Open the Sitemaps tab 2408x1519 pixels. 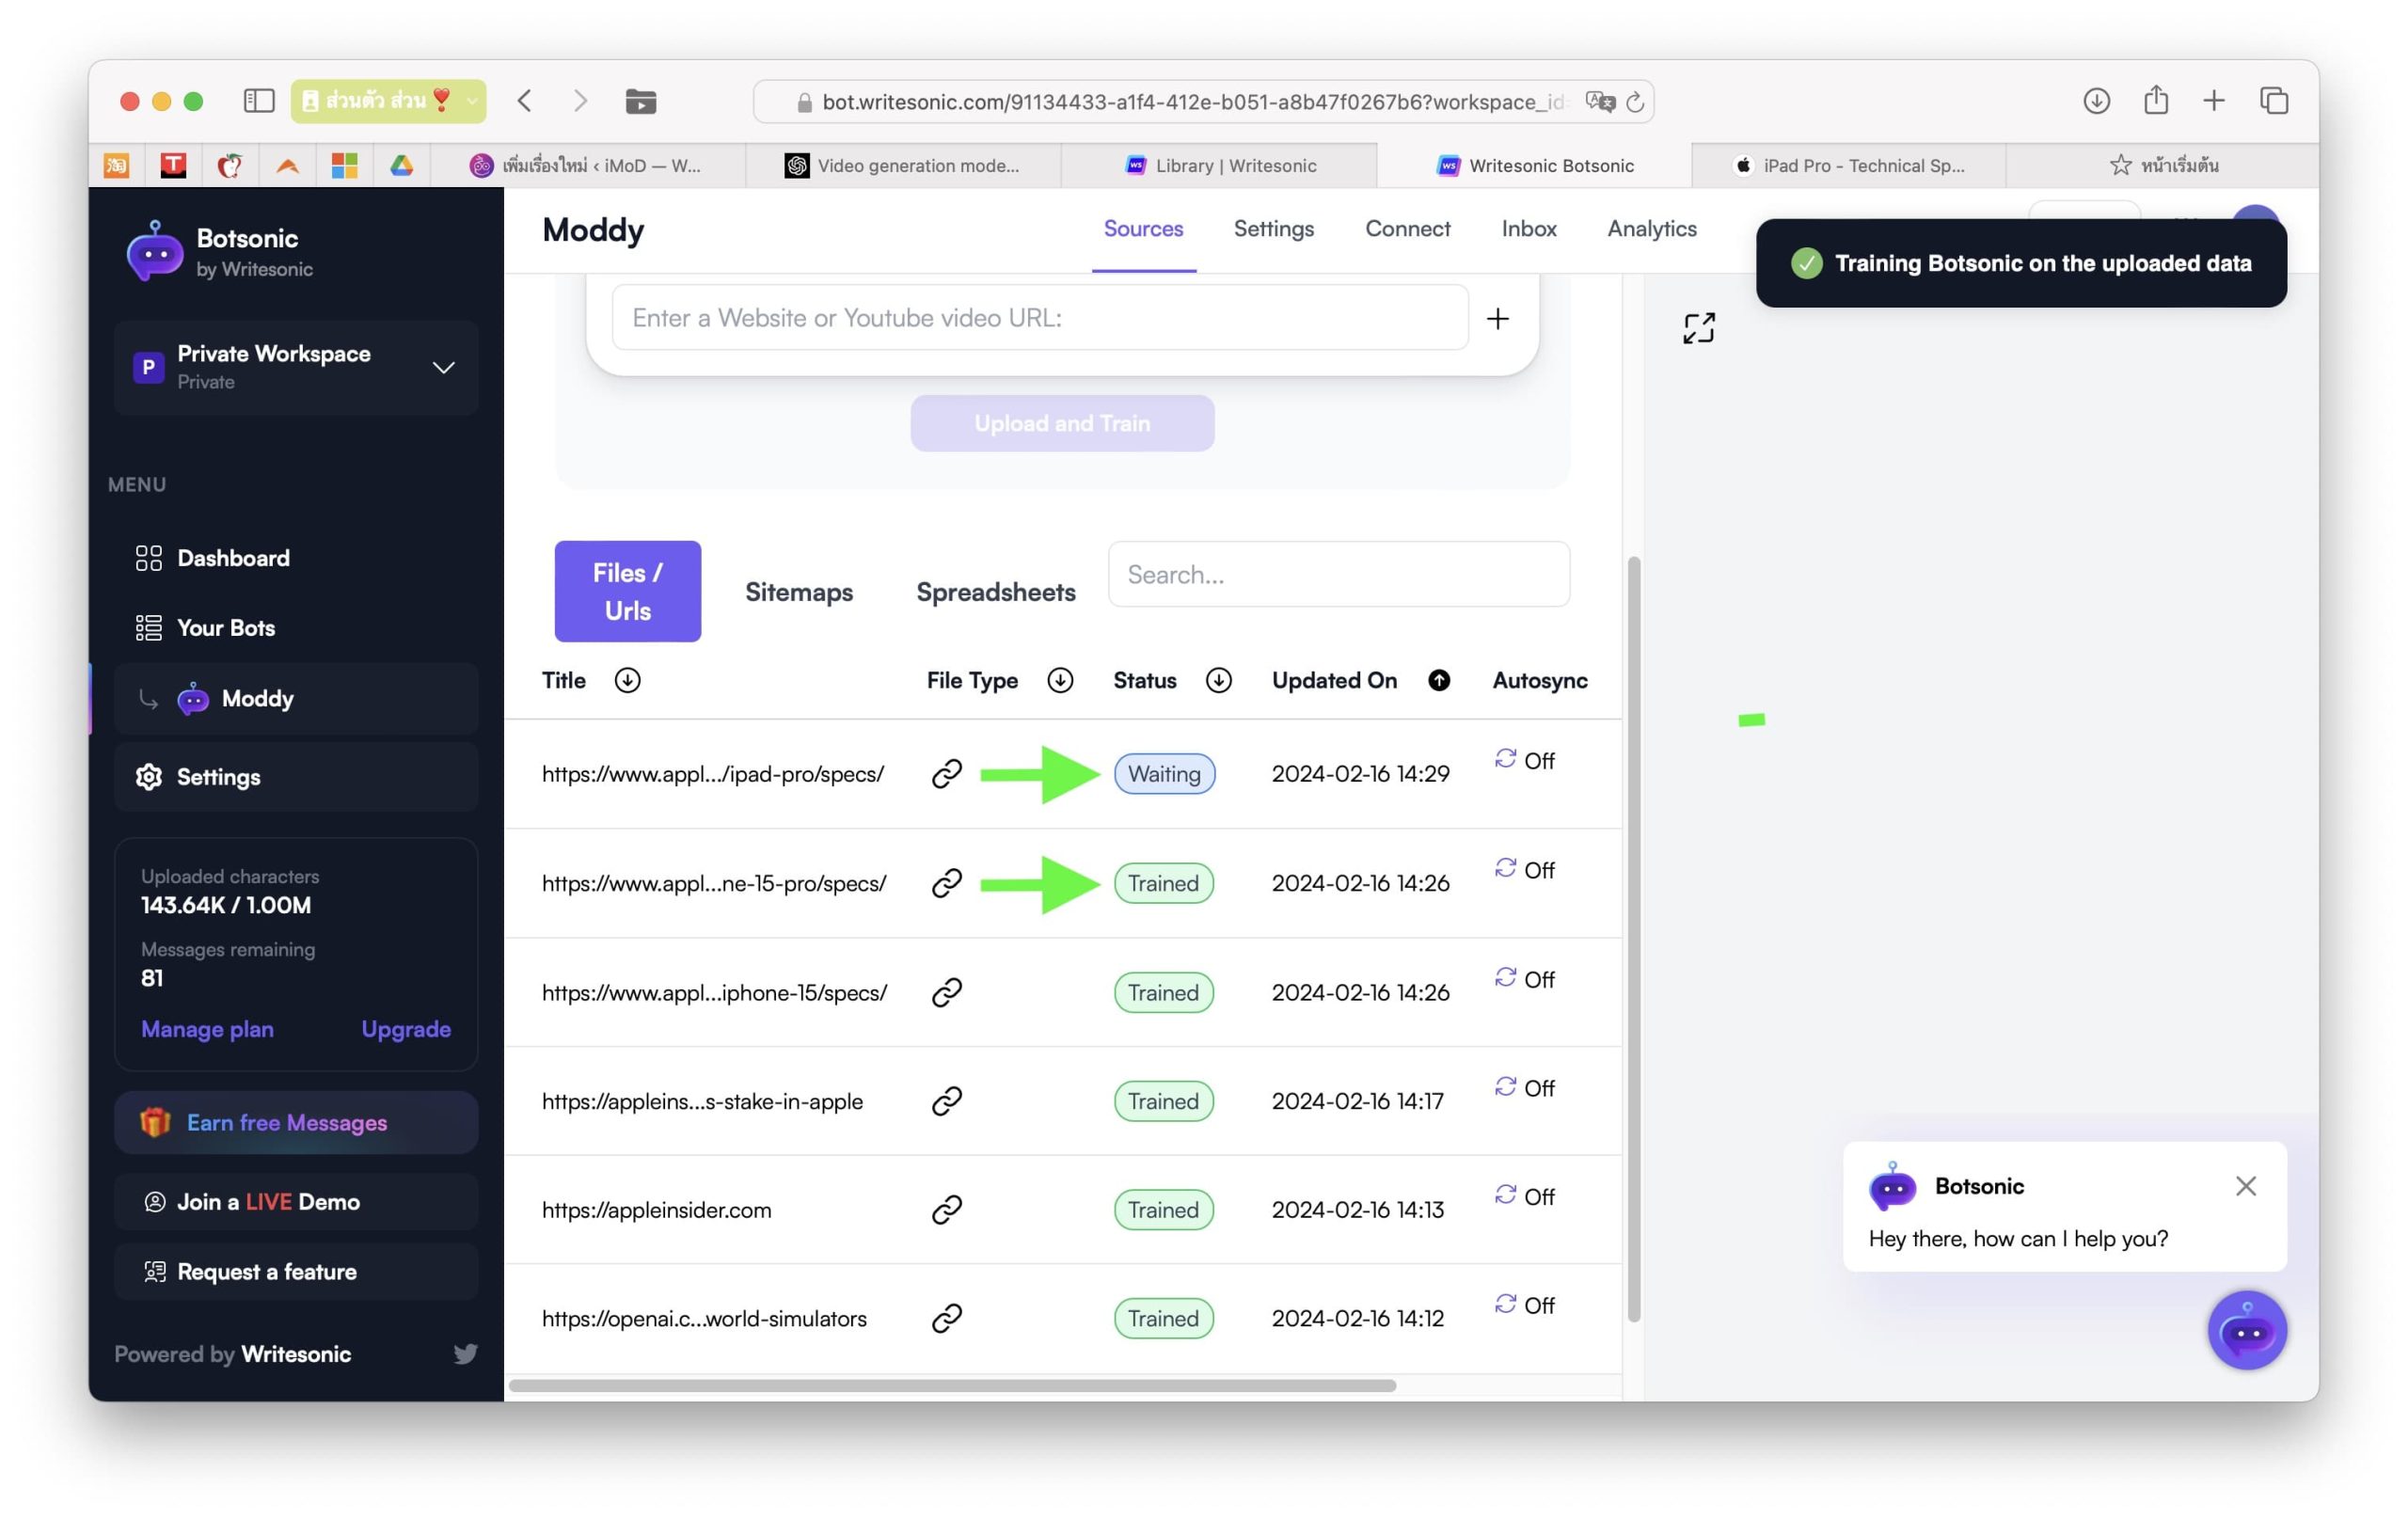click(798, 592)
